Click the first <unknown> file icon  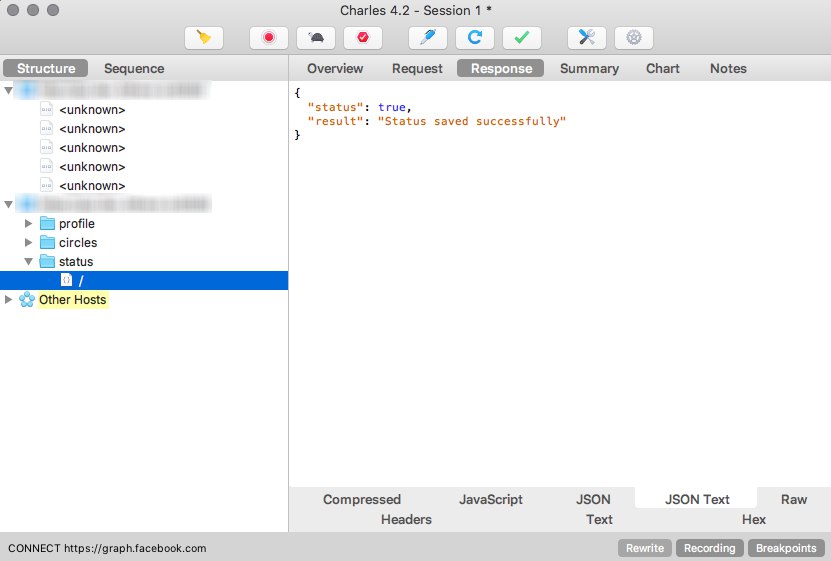point(47,109)
